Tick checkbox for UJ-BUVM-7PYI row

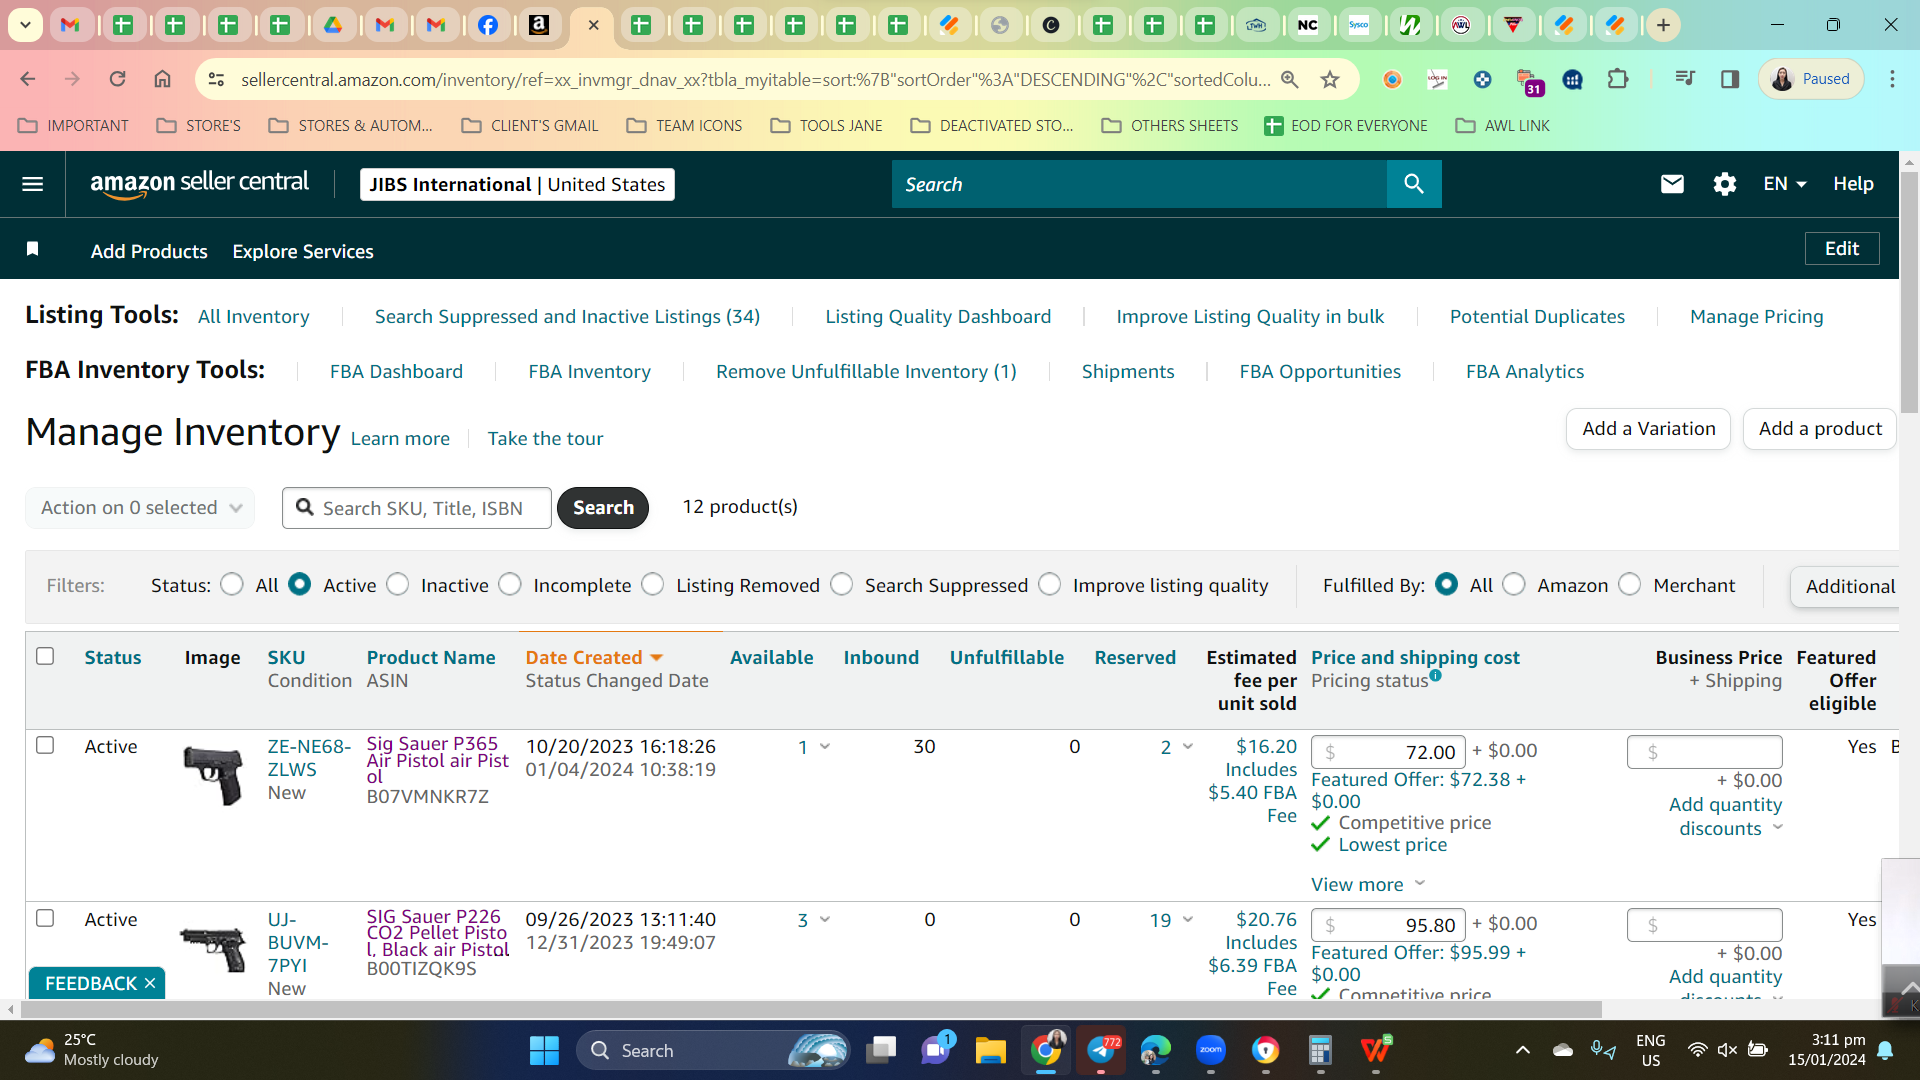pos(45,918)
